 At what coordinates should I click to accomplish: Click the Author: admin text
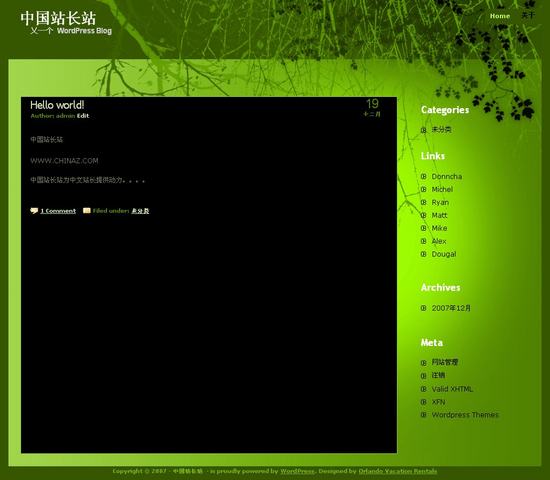click(53, 116)
